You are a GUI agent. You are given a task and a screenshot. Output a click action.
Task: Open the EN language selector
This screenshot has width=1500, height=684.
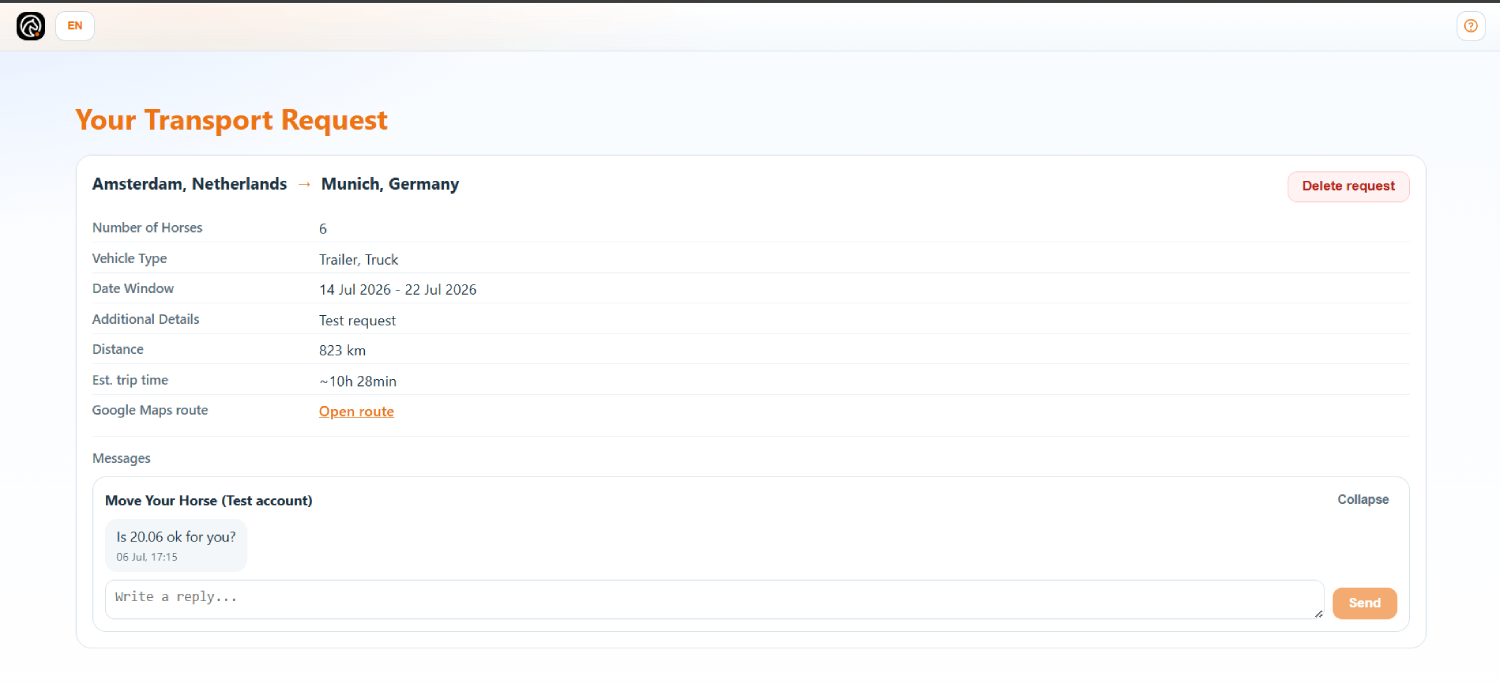[75, 26]
